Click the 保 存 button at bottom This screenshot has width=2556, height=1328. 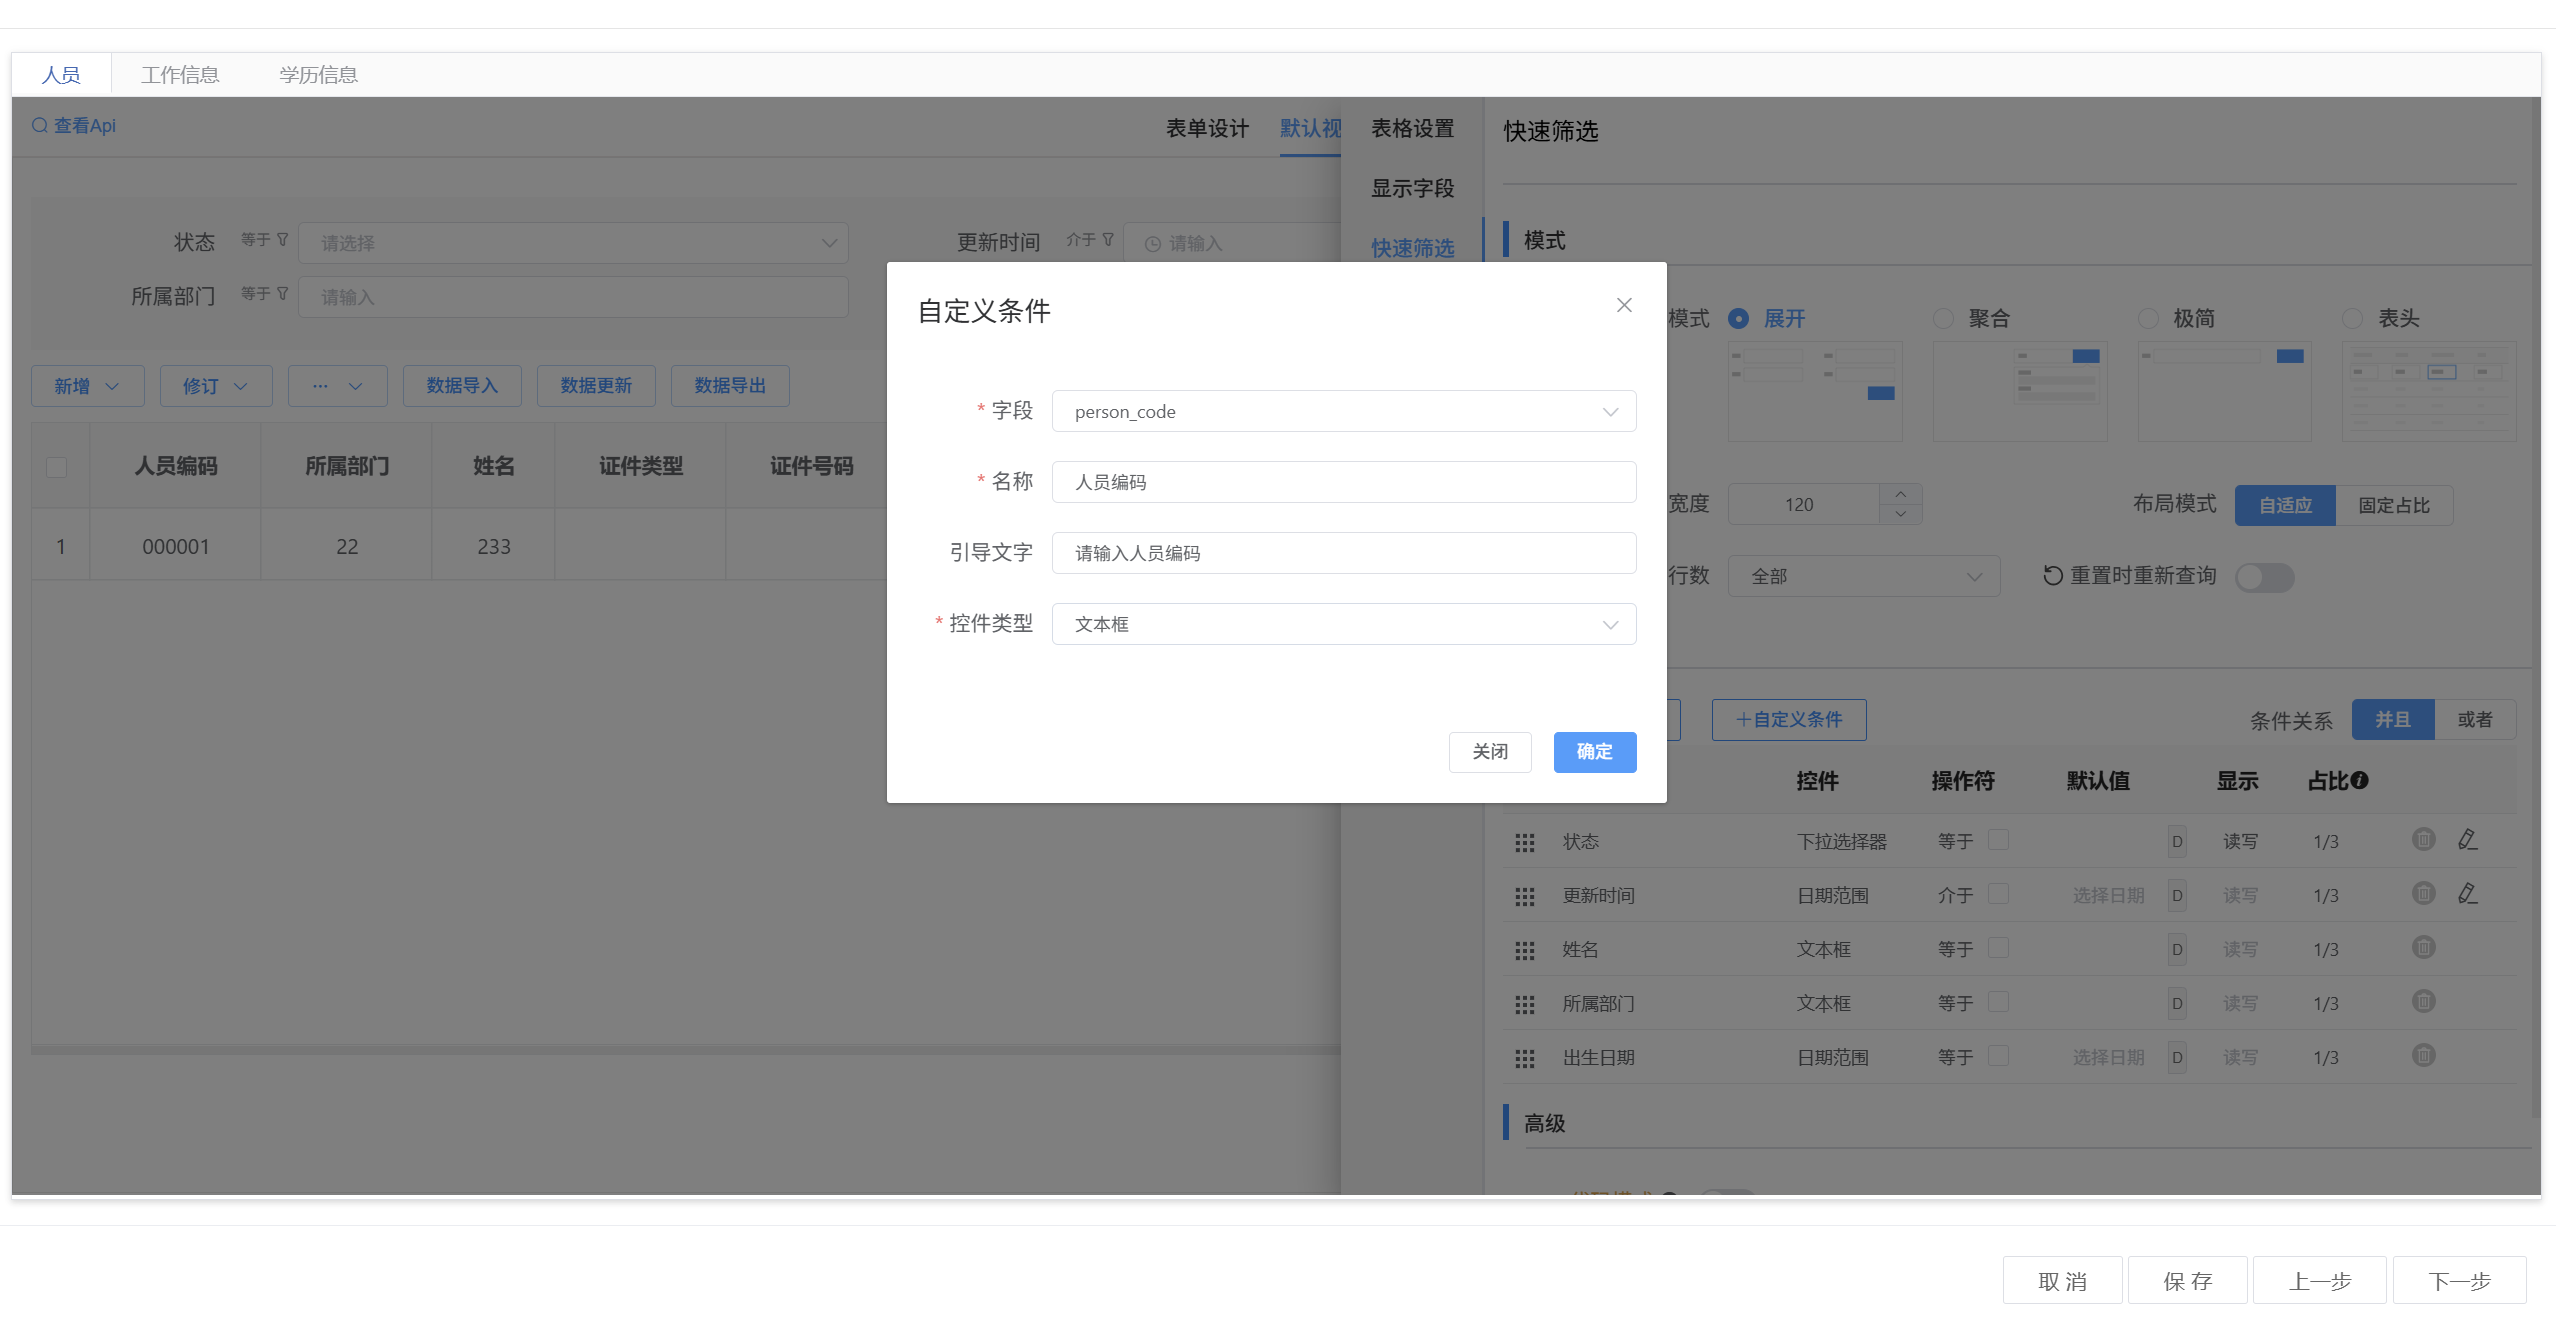pyautogui.click(x=2187, y=1281)
